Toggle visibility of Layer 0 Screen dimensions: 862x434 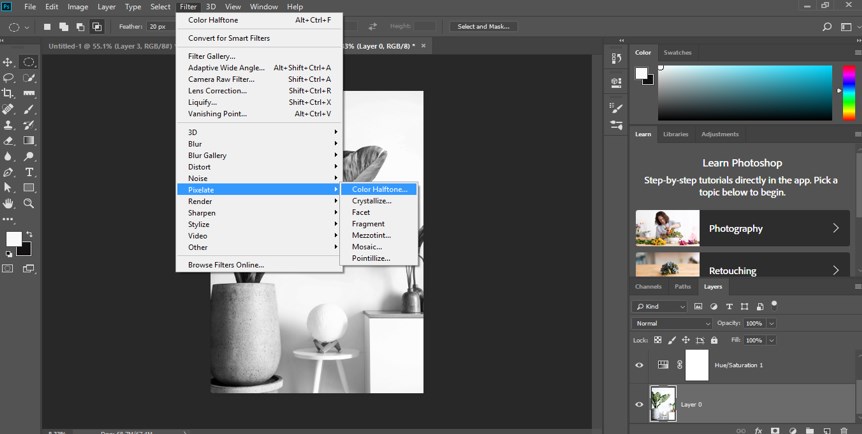click(x=639, y=404)
